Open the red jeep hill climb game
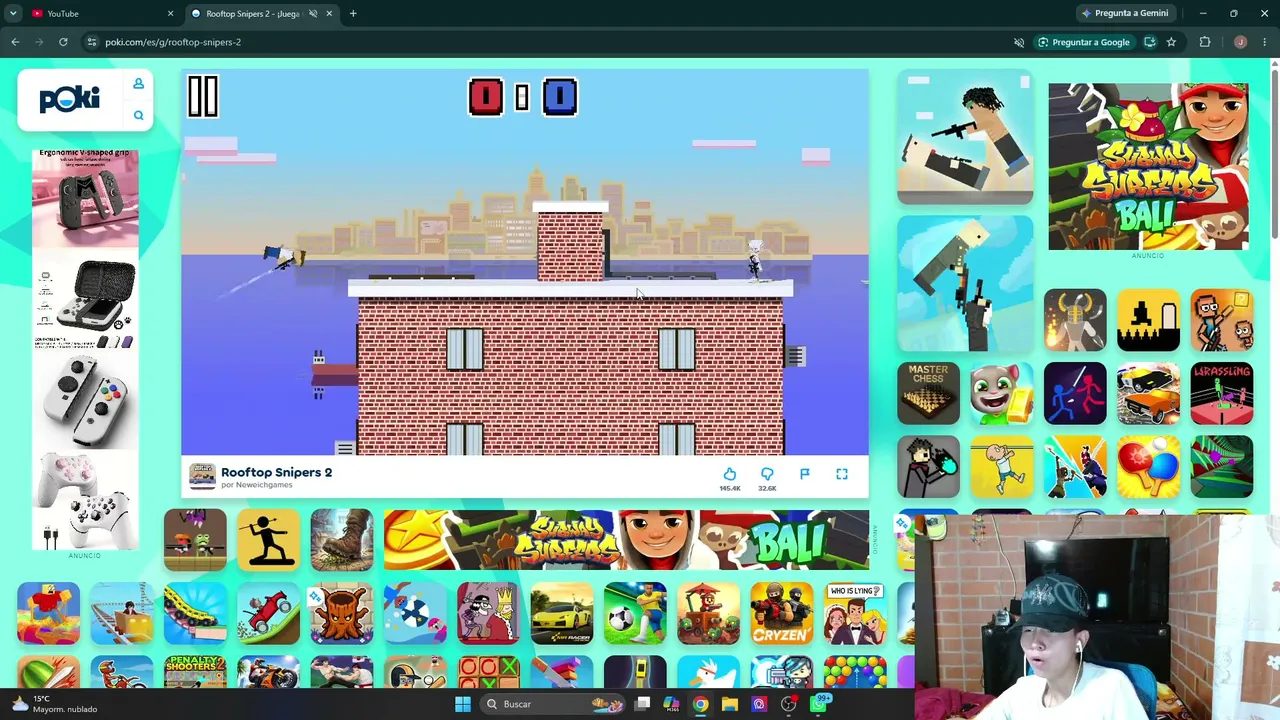Viewport: 1280px width, 720px height. point(268,613)
